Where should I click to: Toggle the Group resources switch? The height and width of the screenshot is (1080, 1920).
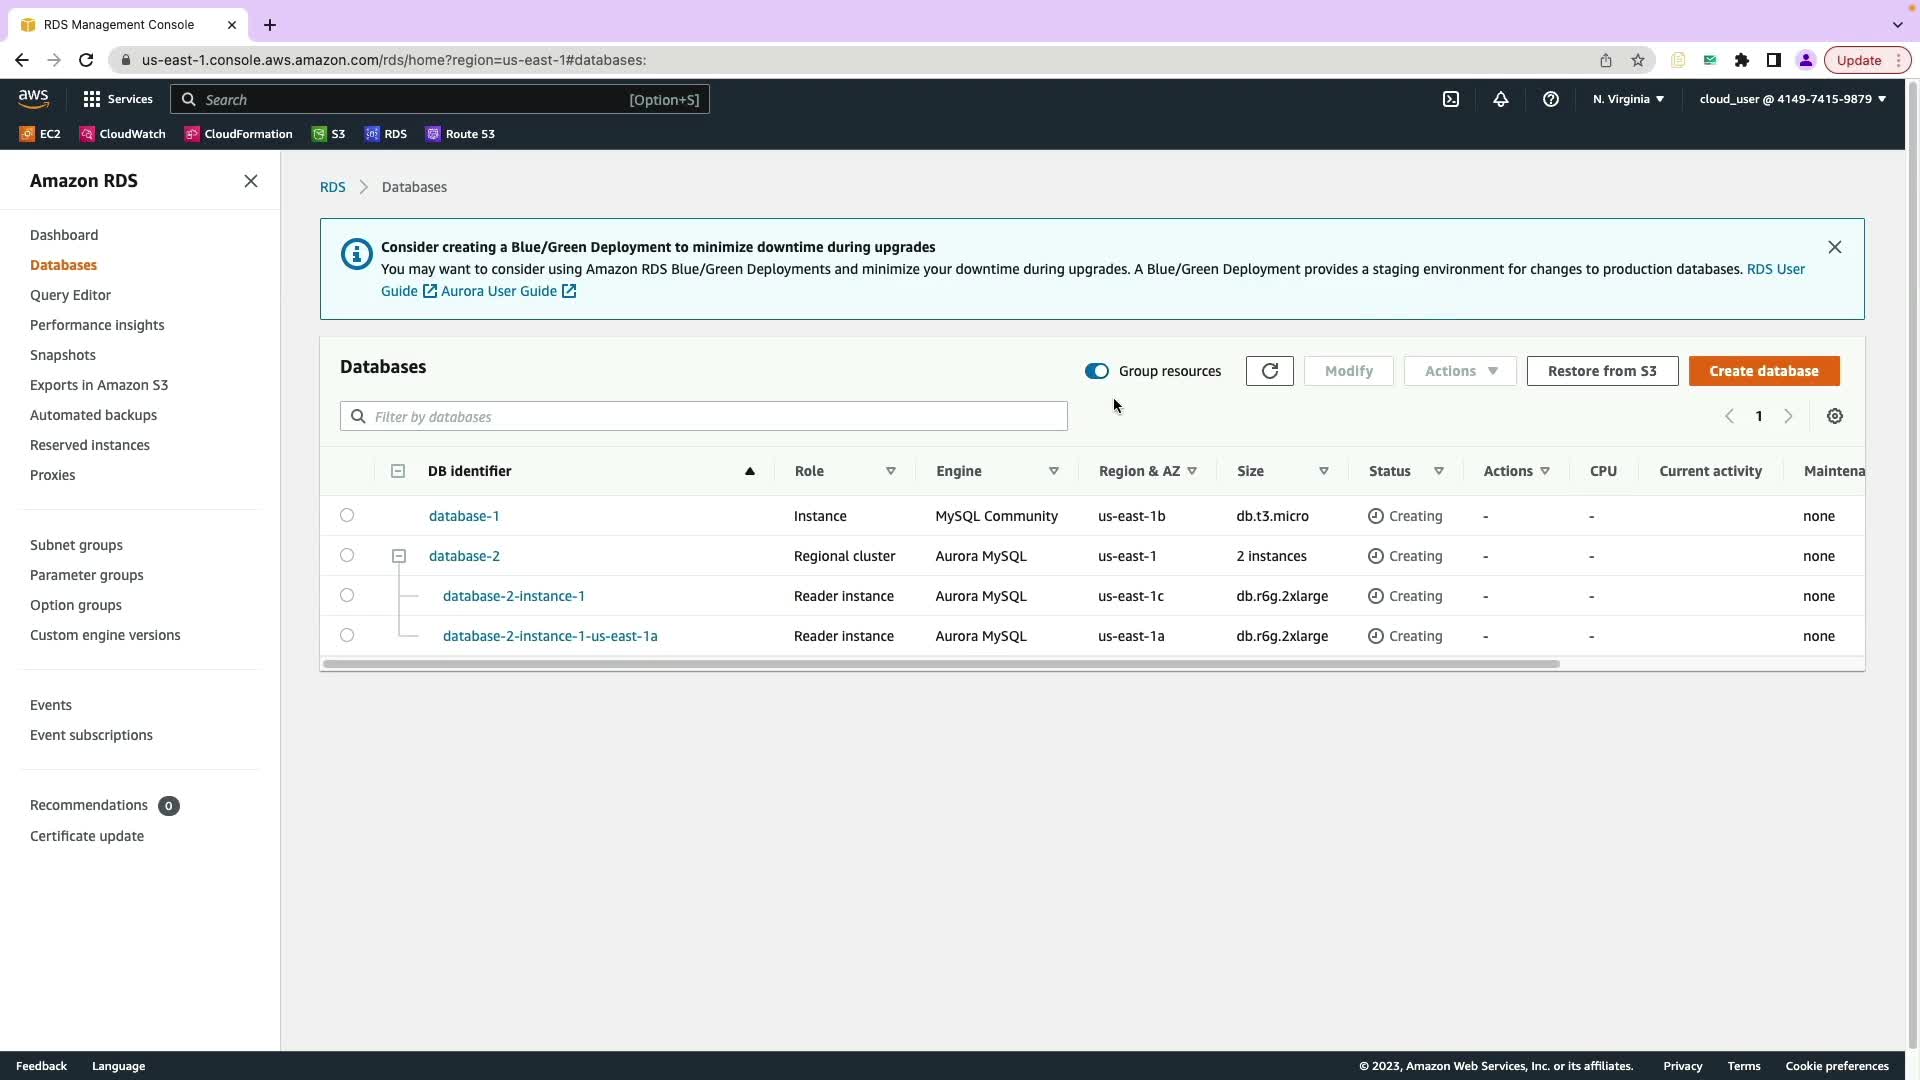pyautogui.click(x=1097, y=371)
